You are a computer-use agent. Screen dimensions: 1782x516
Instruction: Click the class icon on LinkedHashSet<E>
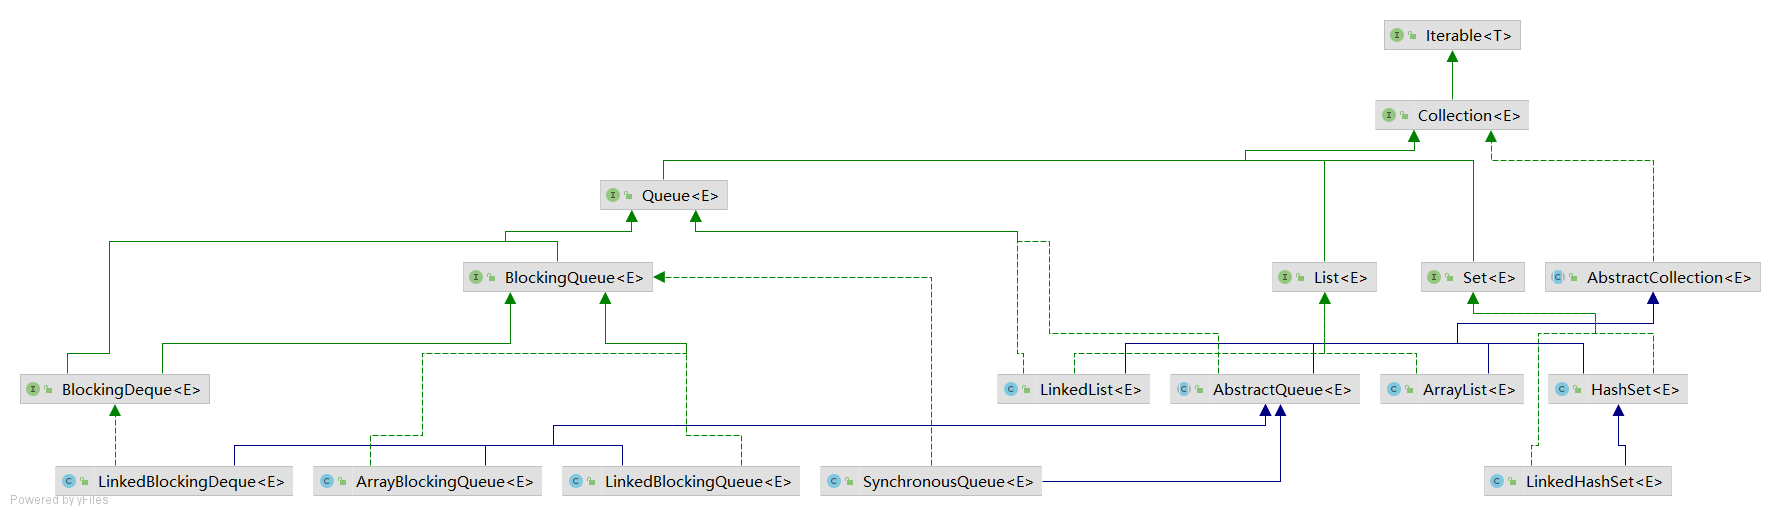1497,481
